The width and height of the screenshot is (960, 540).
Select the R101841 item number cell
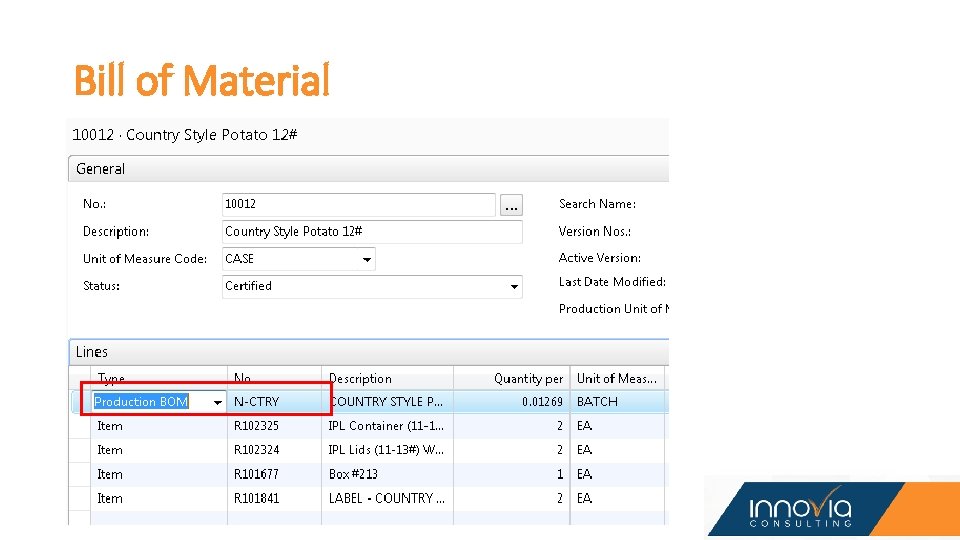pyautogui.click(x=274, y=498)
